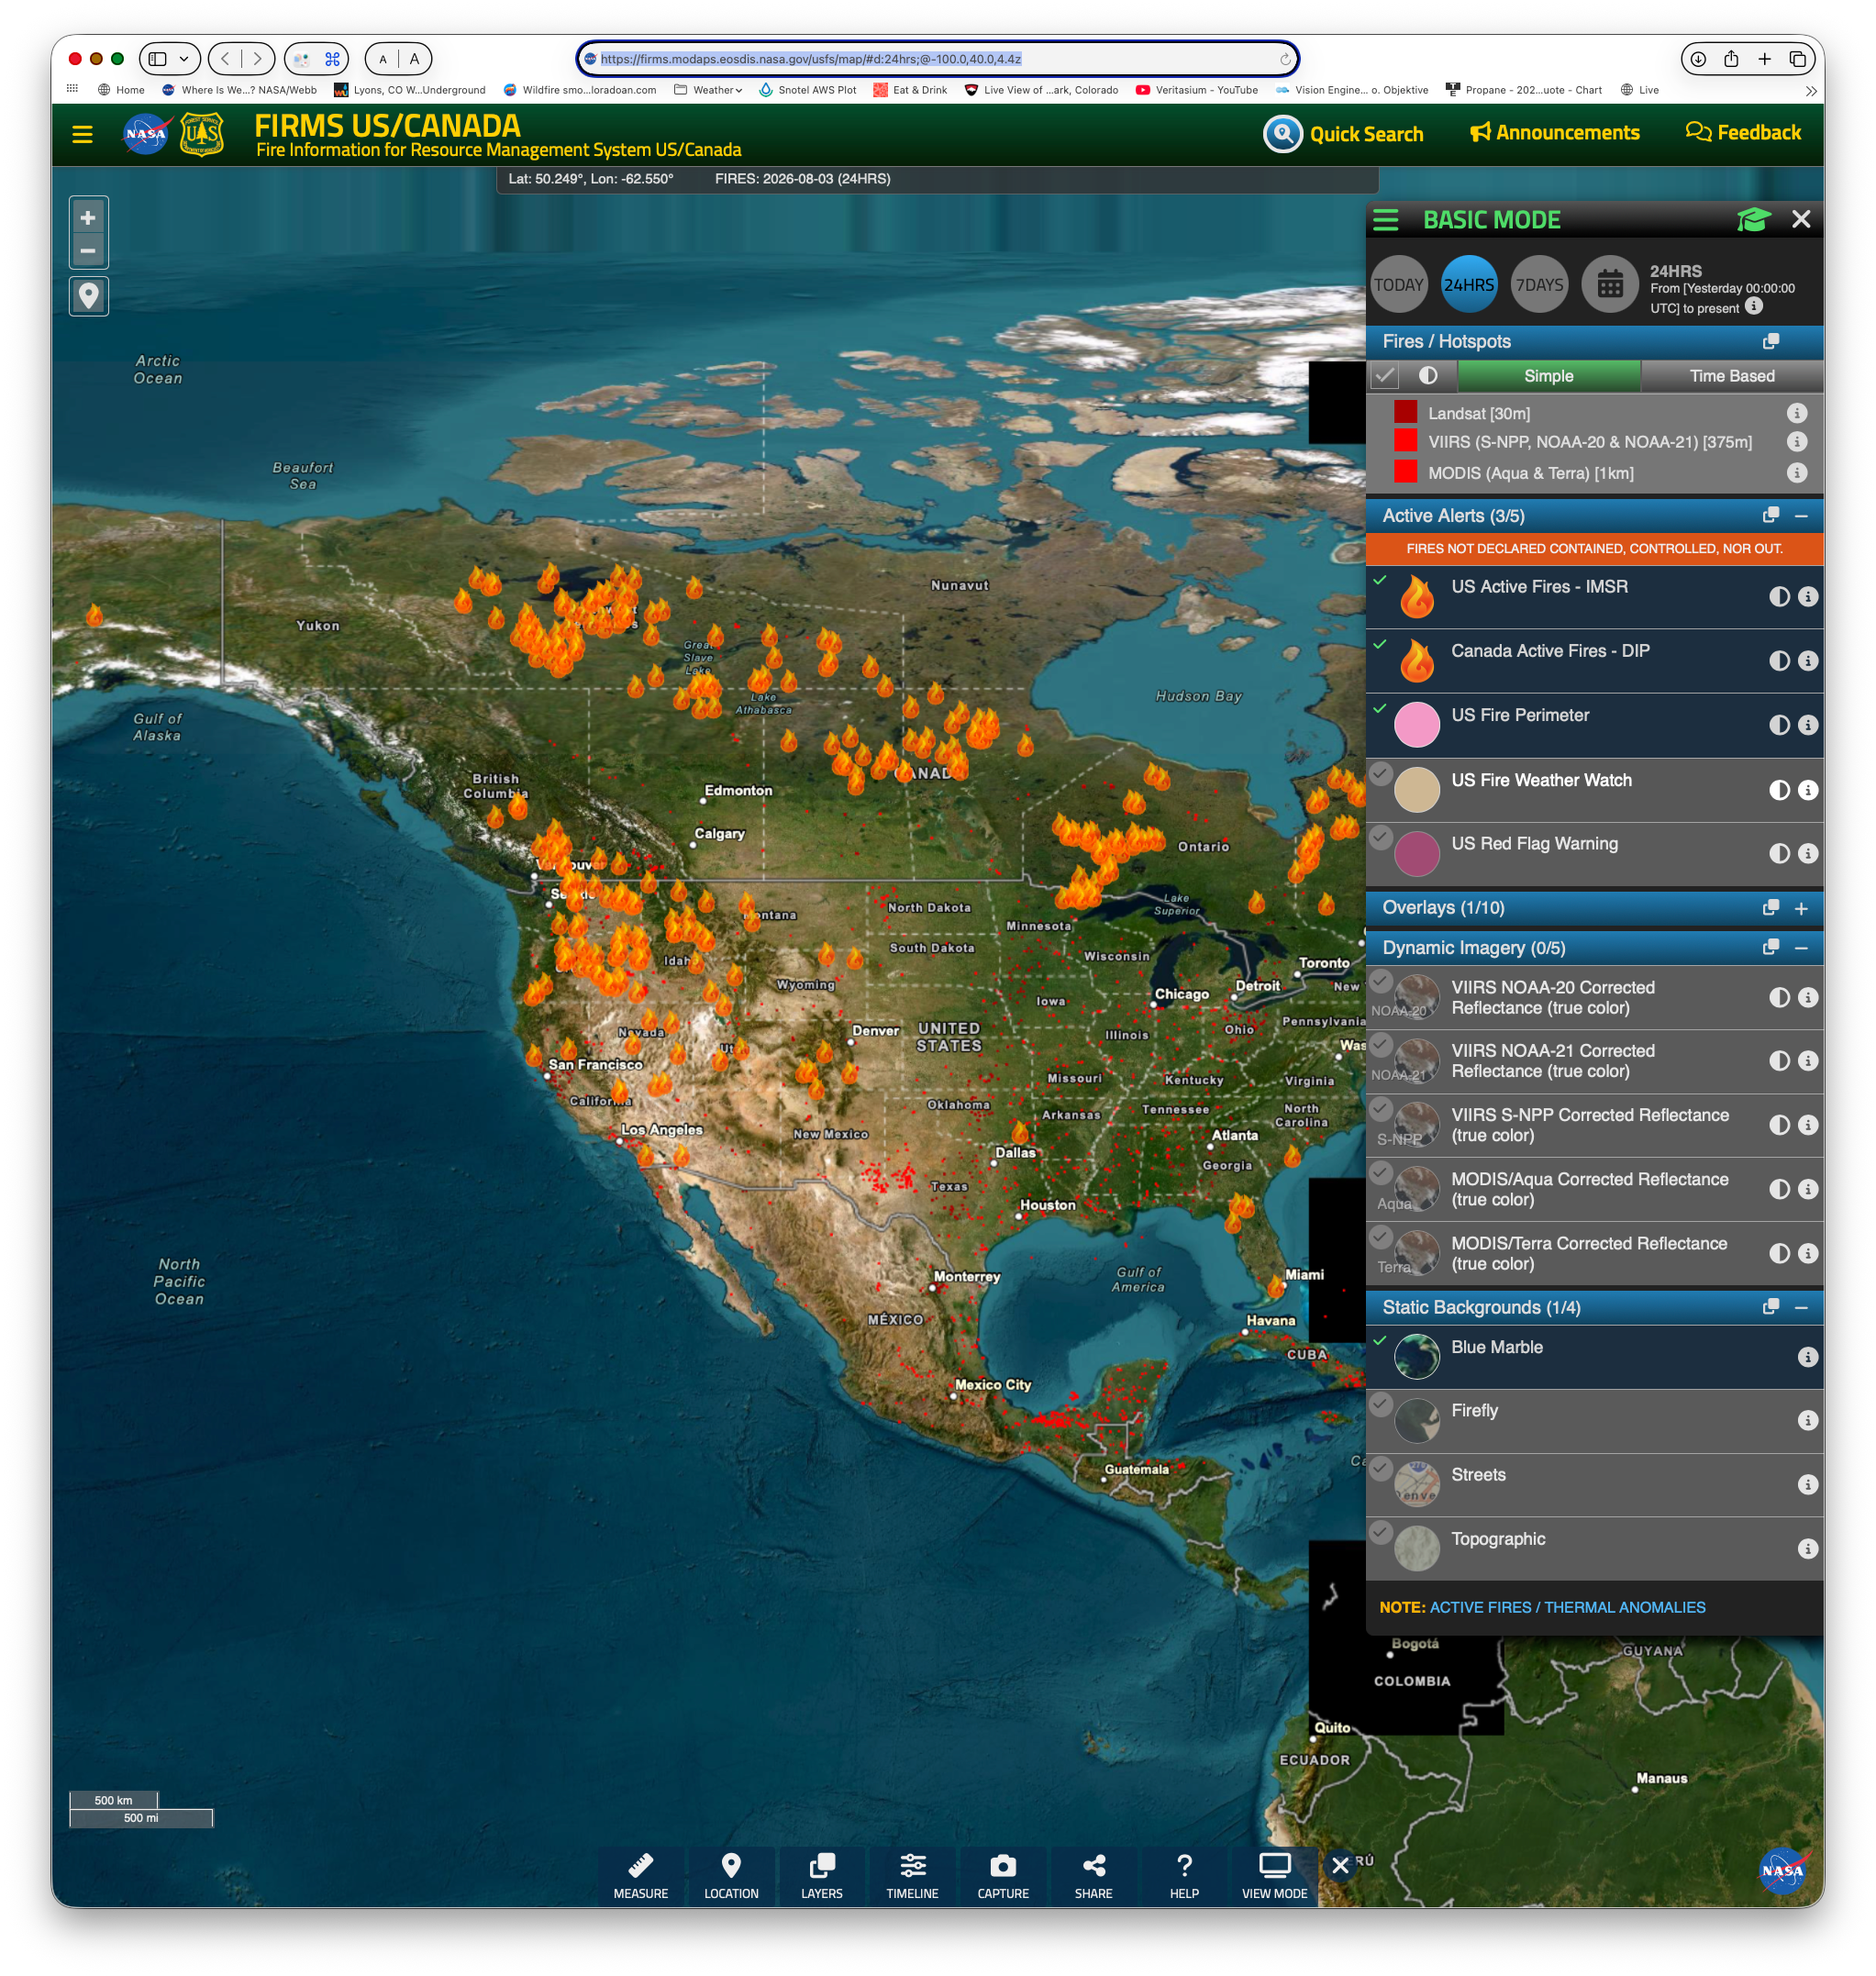Open the Layers panel button
1876x1976 pixels.
point(822,1875)
